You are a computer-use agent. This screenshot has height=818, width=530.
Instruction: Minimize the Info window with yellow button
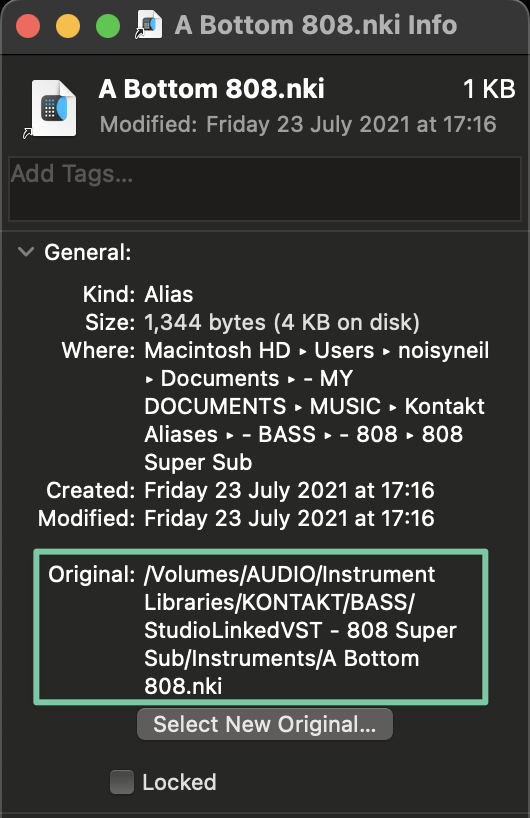pyautogui.click(x=68, y=26)
